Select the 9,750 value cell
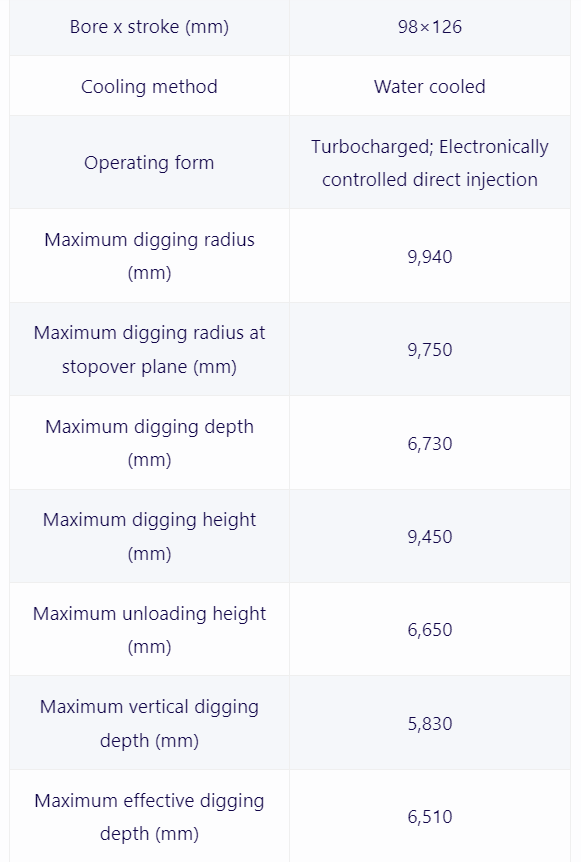This screenshot has width=581, height=862. pyautogui.click(x=430, y=349)
